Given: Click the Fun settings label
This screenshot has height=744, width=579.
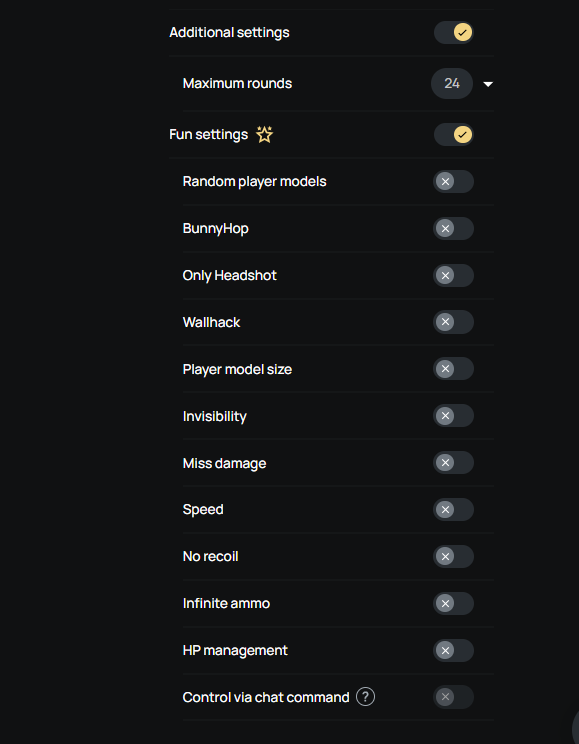Looking at the screenshot, I should tap(208, 134).
